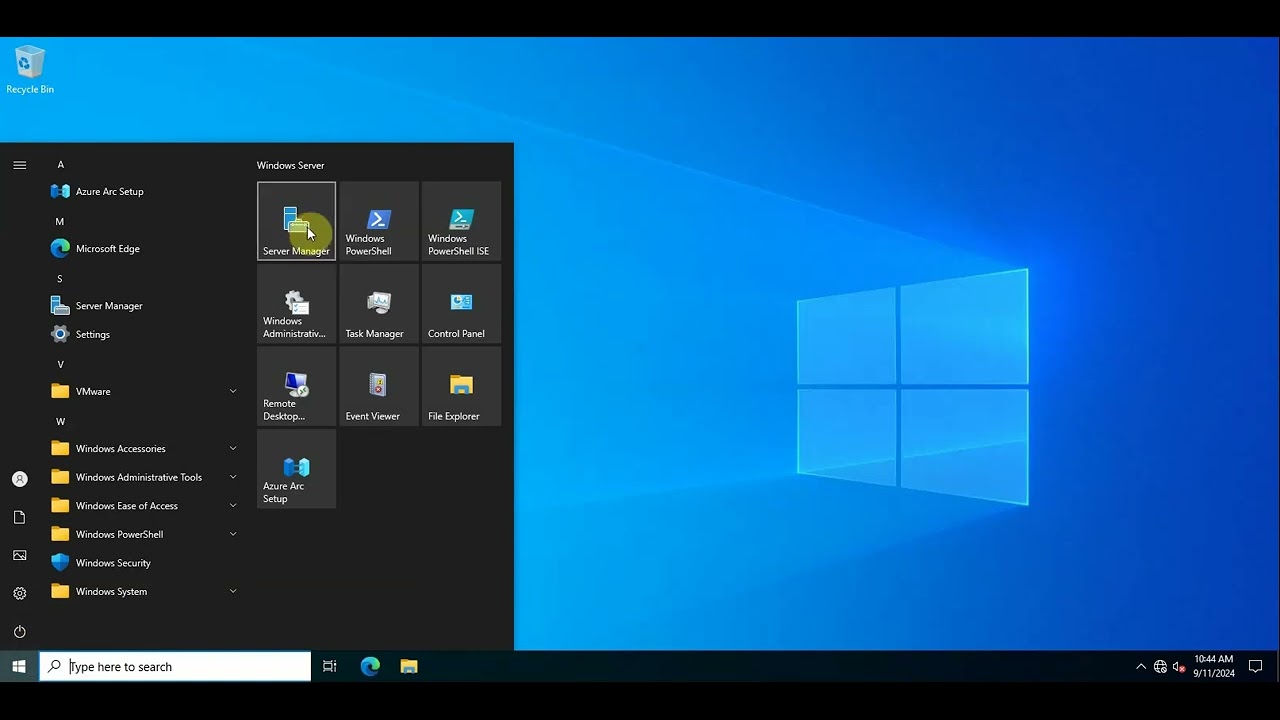Click the hamburger menu expand icon
The width and height of the screenshot is (1280, 720).
tap(20, 165)
